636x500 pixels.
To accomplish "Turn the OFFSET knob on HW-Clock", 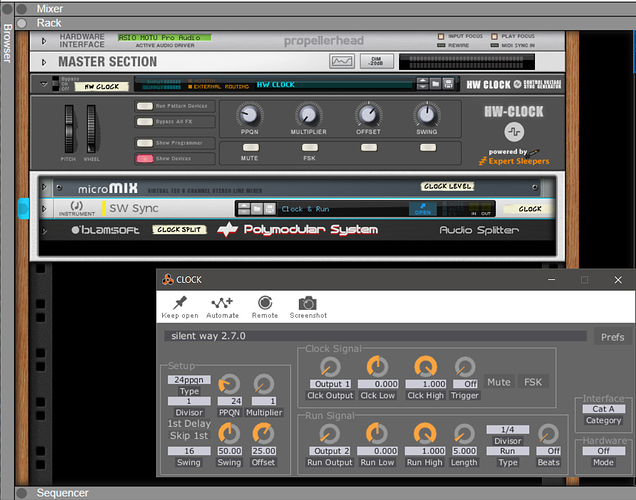I will click(368, 115).
